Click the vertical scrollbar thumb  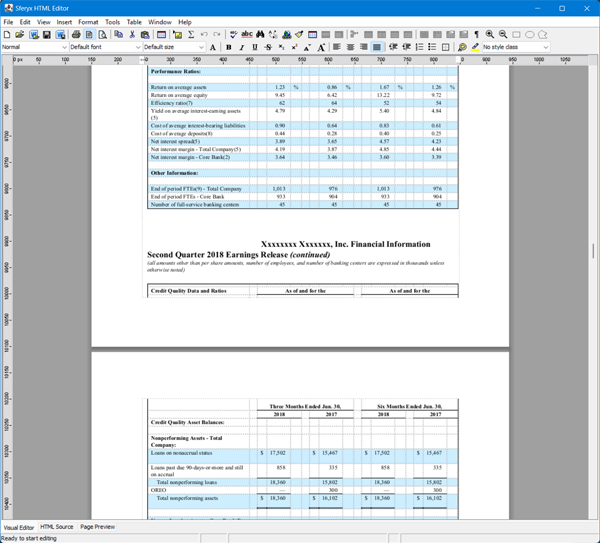coord(594,251)
